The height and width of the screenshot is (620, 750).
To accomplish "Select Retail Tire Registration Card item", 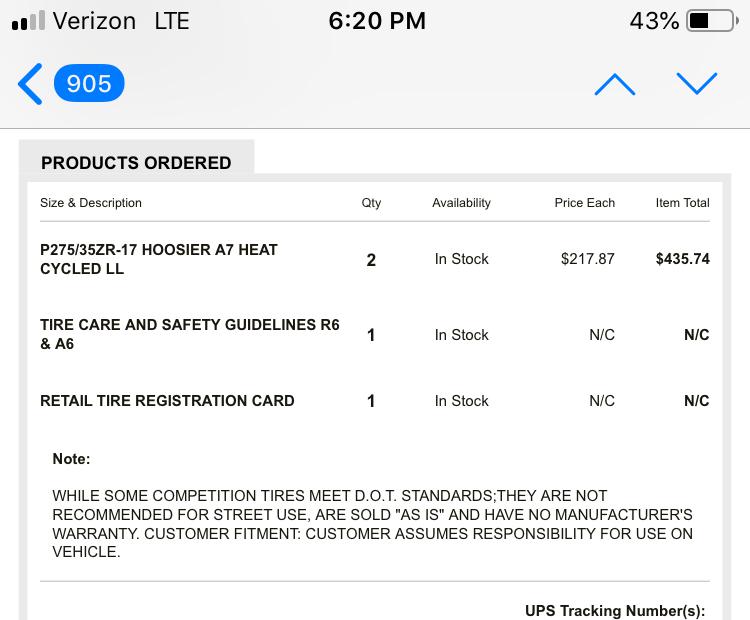I will click(x=167, y=400).
